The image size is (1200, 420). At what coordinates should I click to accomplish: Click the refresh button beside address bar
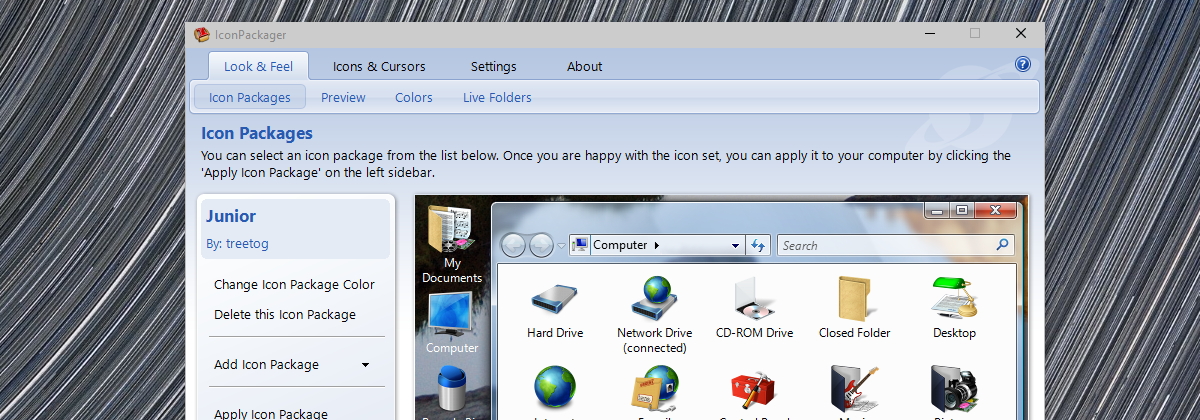758,245
